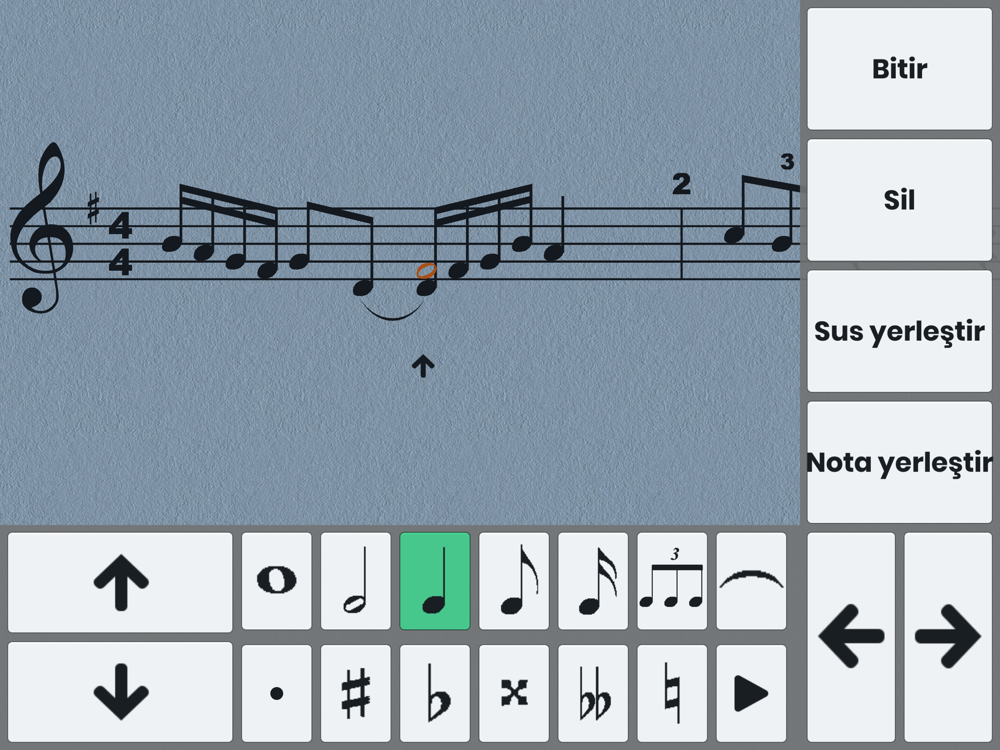Image resolution: width=1000 pixels, height=750 pixels.
Task: Move cursor to previous position
Action: 851,637
